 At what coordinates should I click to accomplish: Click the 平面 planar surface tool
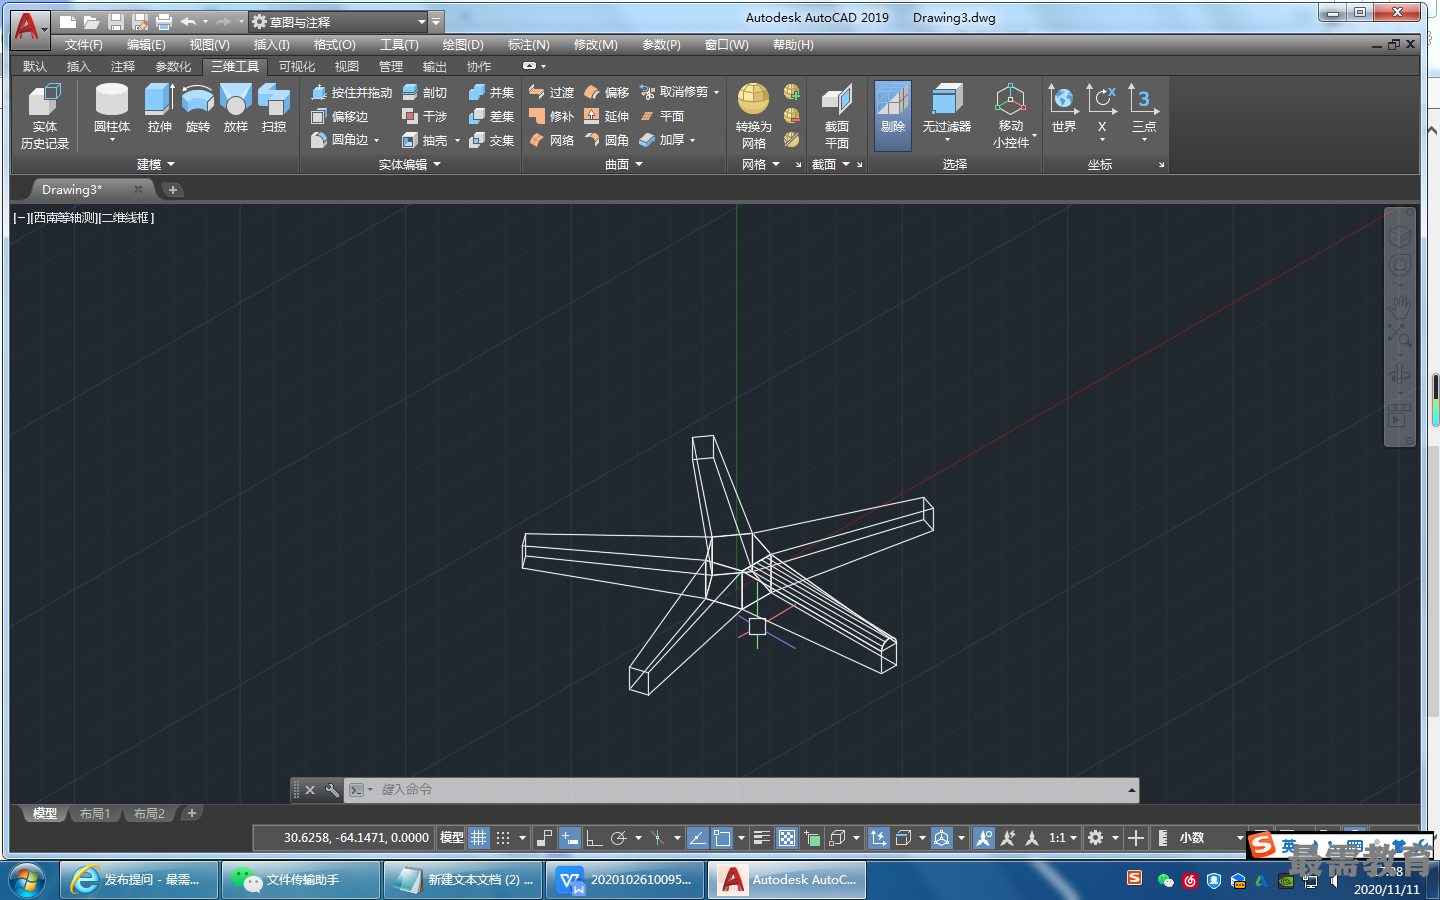[x=662, y=116]
